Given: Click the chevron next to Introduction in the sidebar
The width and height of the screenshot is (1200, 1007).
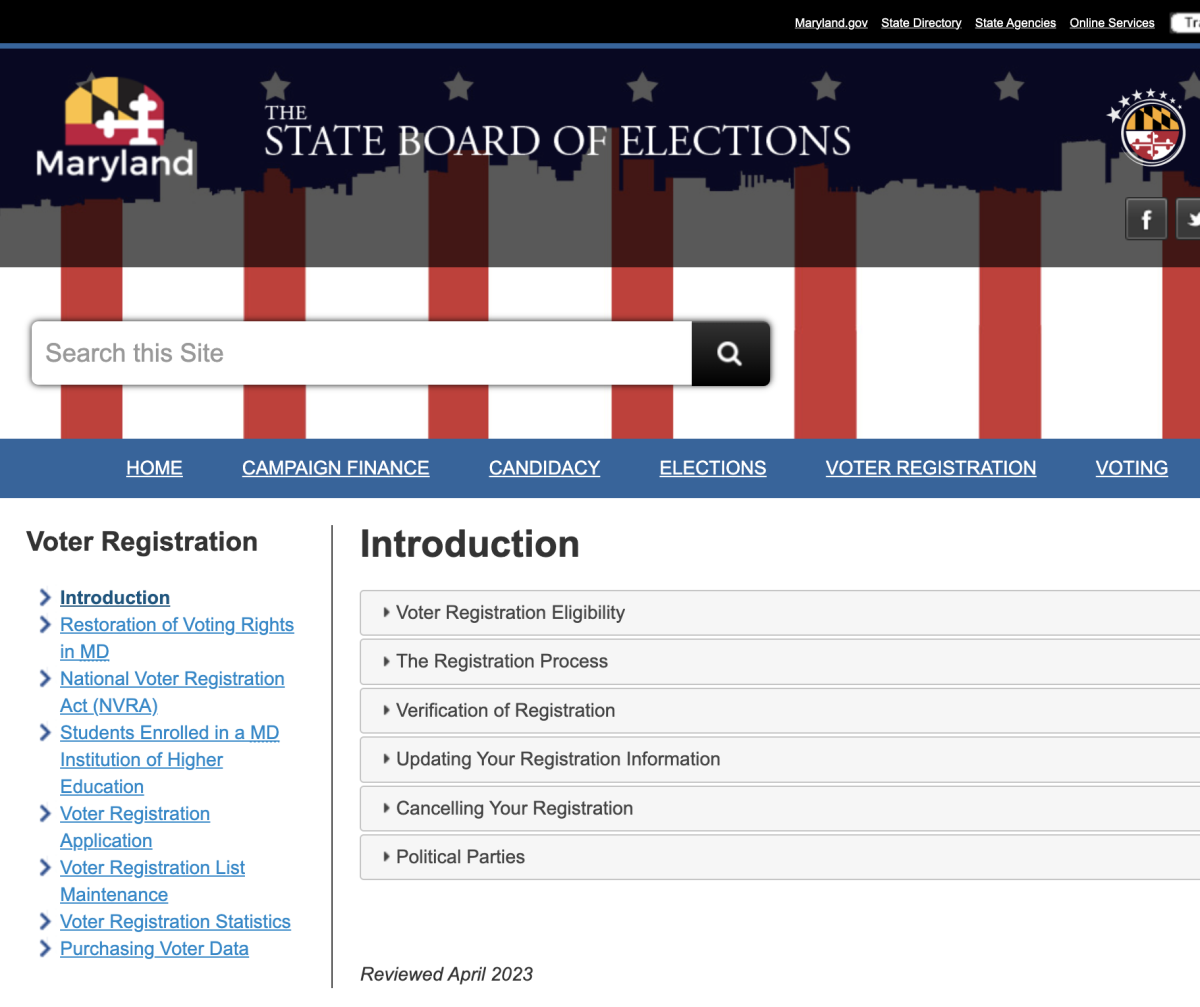Looking at the screenshot, I should pyautogui.click(x=44, y=598).
